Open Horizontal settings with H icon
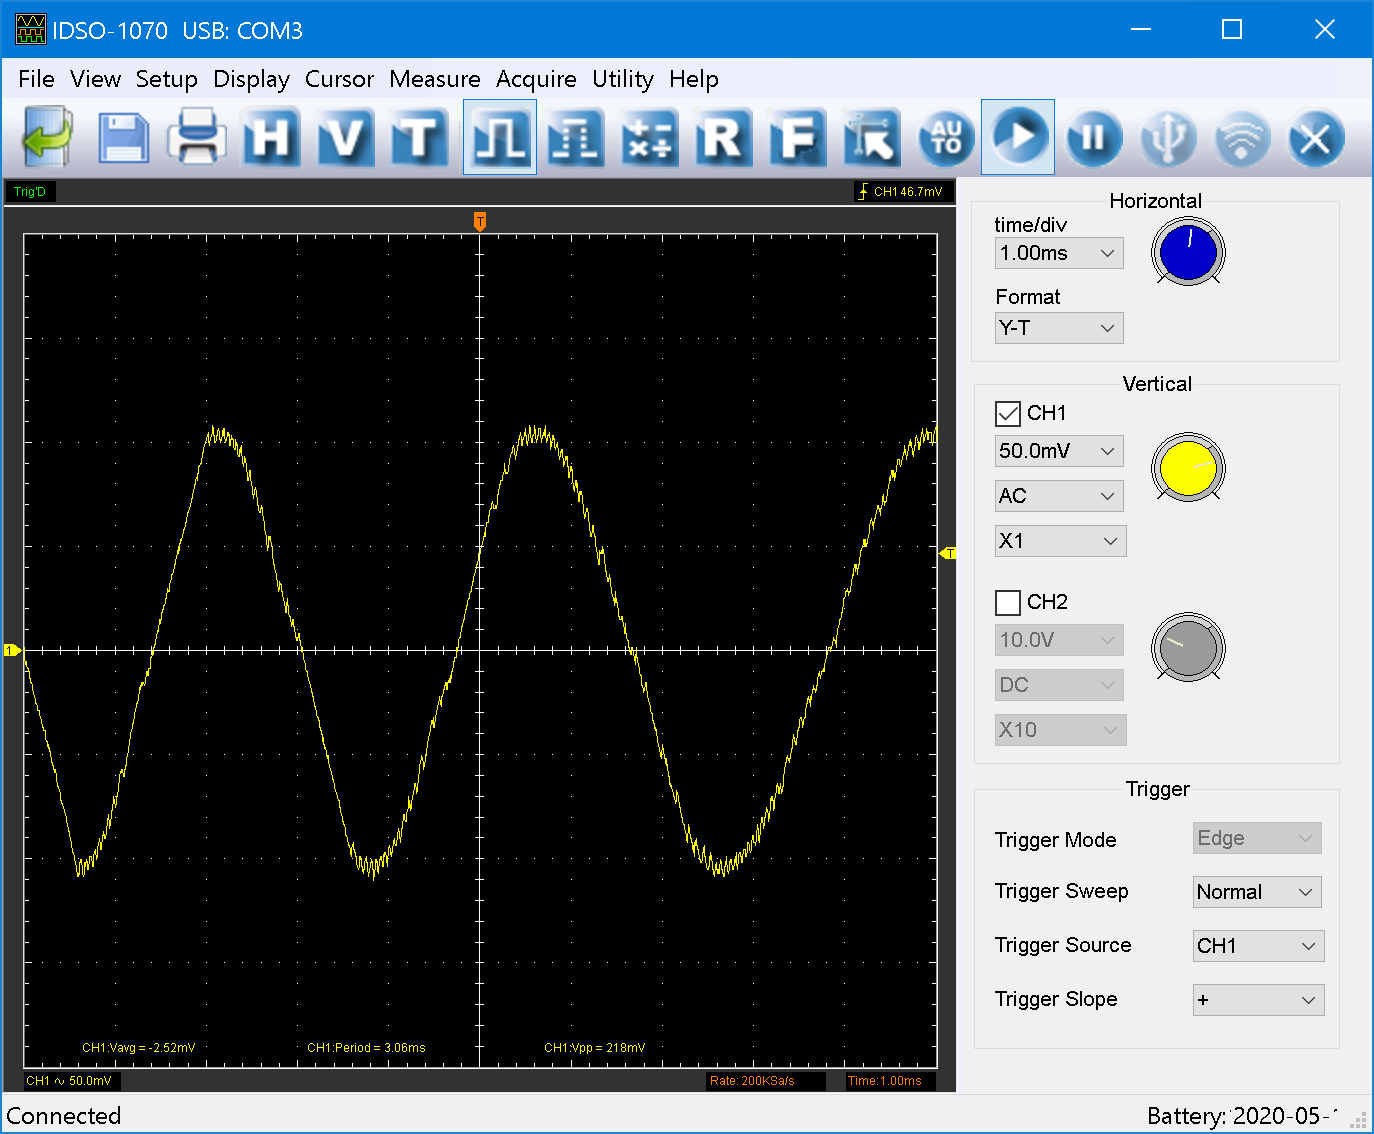The height and width of the screenshot is (1134, 1374). (272, 137)
